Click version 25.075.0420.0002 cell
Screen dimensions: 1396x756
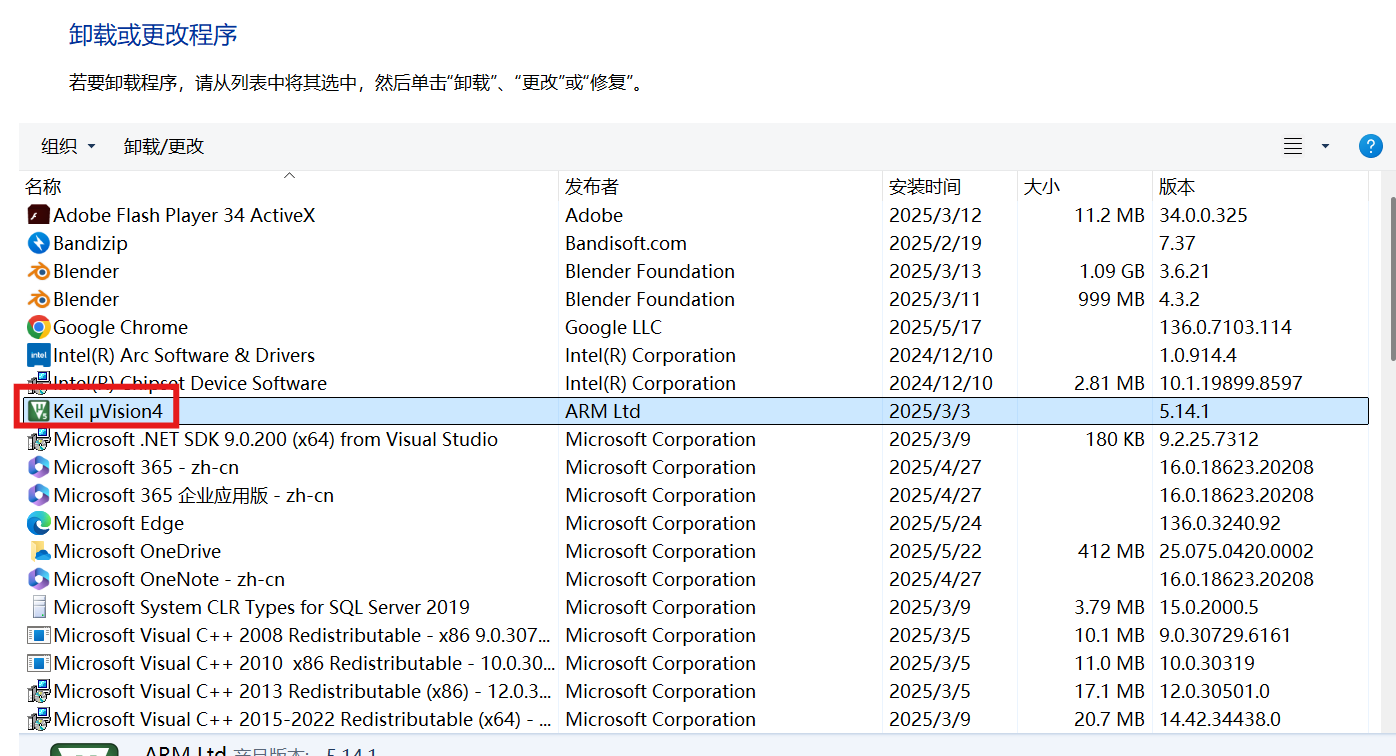point(1236,551)
